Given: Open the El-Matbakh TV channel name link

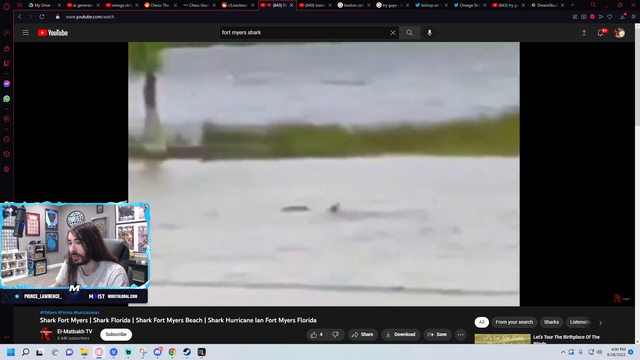Looking at the screenshot, I should [75, 331].
